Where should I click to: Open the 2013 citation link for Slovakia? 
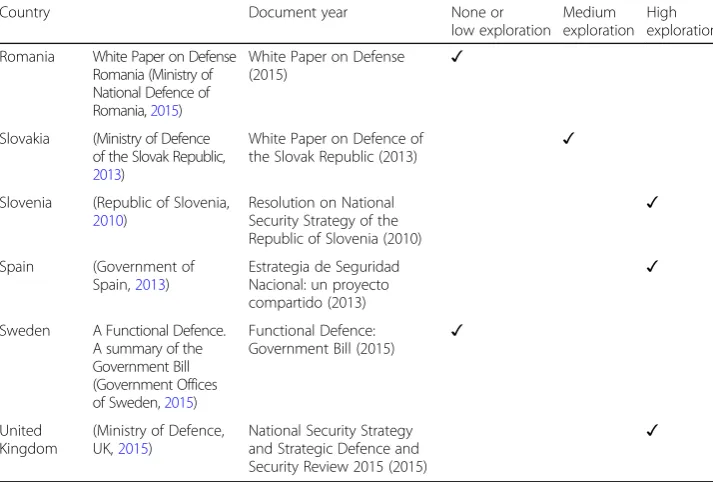tap(107, 175)
